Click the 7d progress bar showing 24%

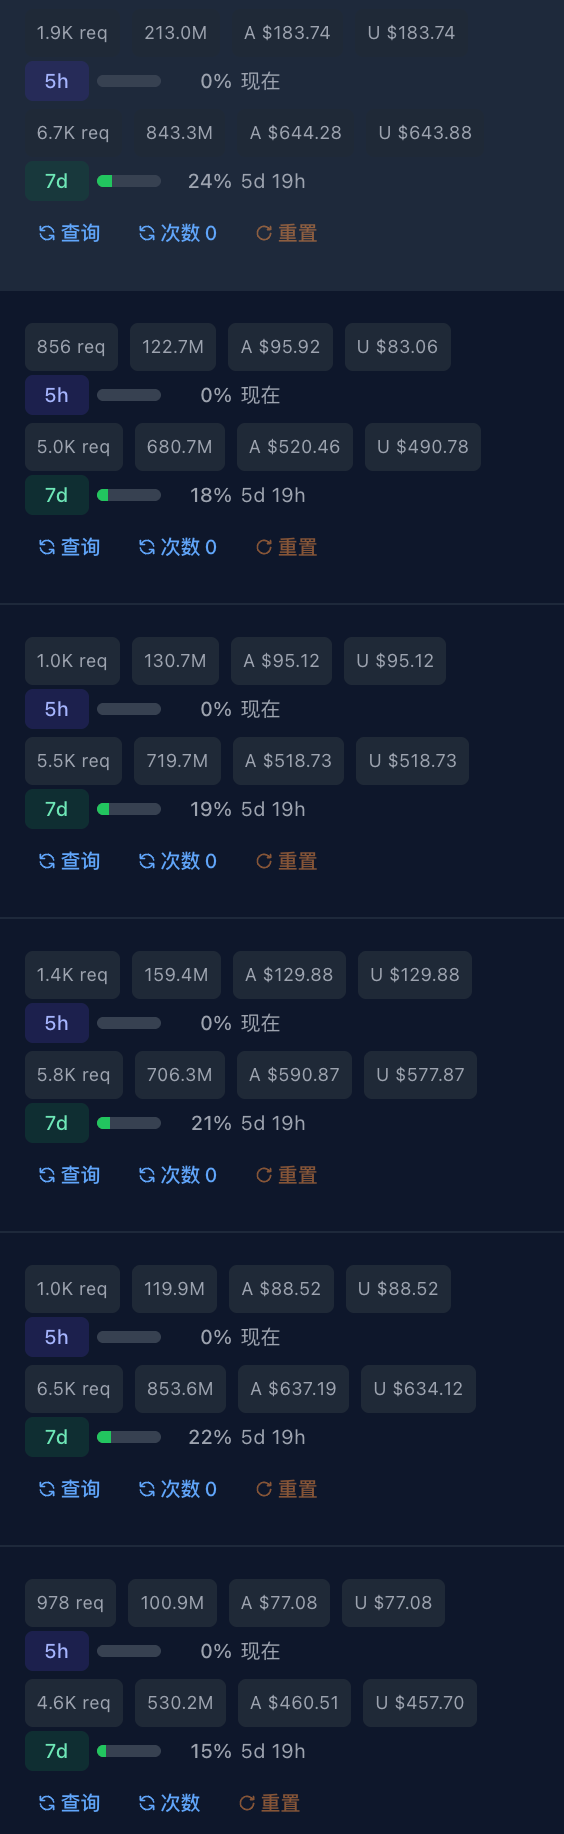pos(129,181)
